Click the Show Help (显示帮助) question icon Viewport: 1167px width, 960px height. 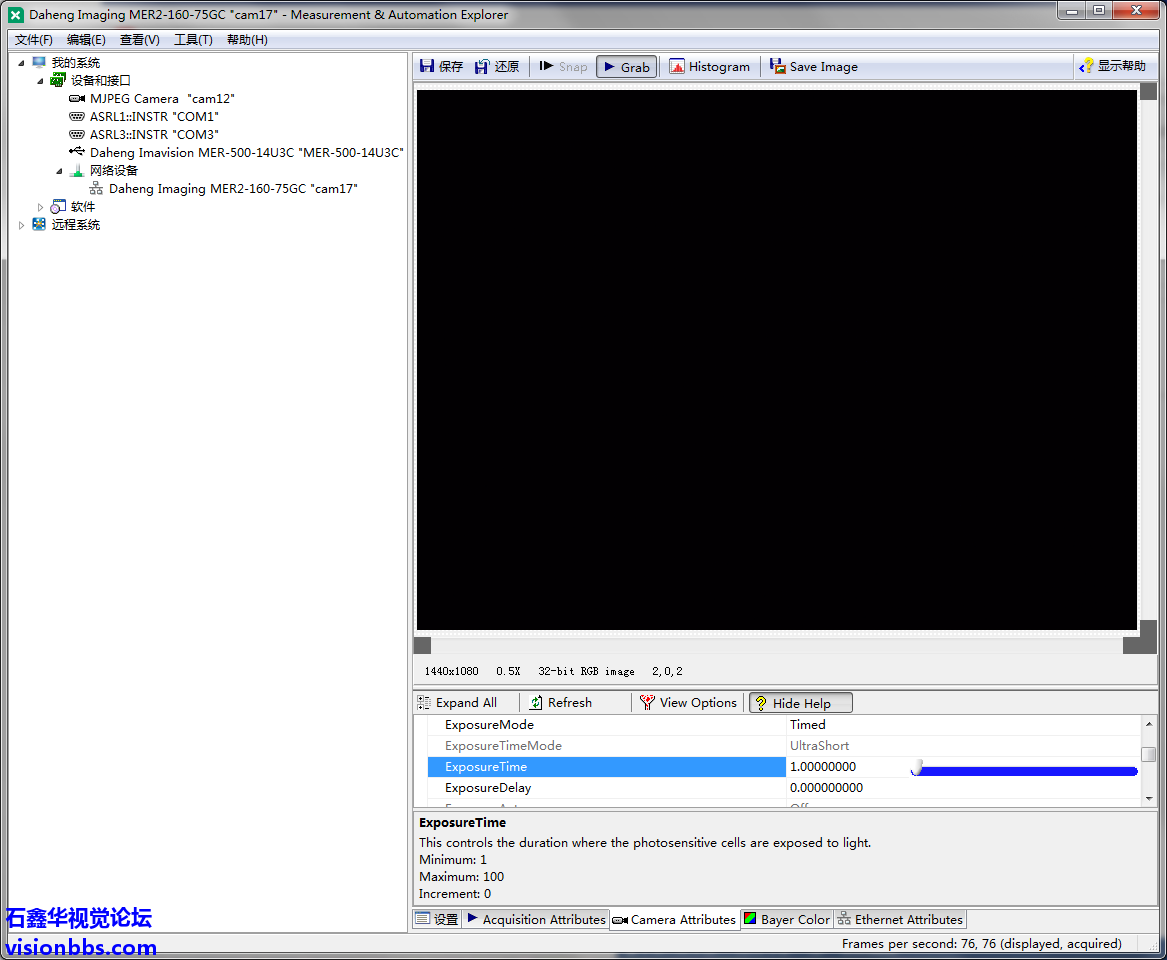coord(1087,66)
